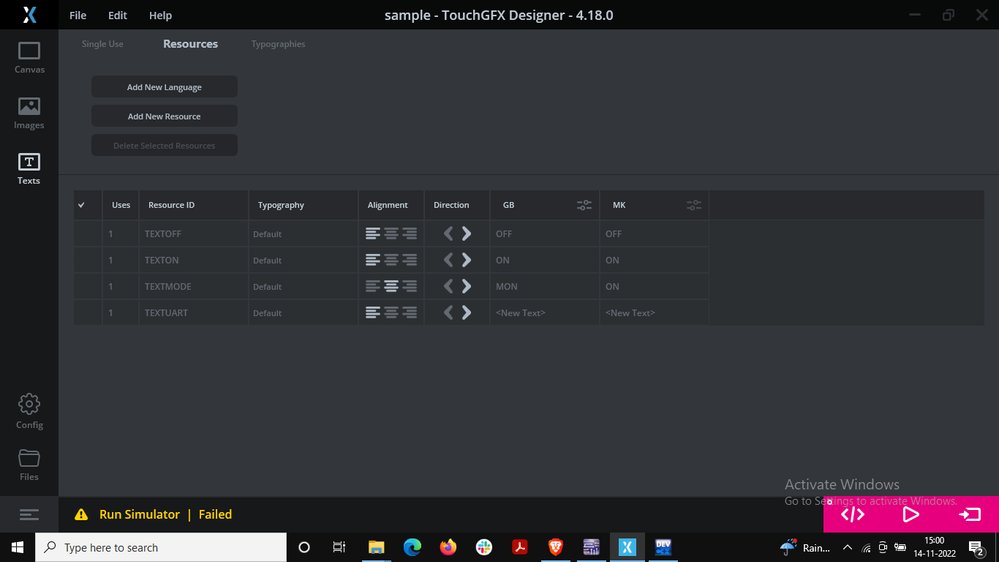The height and width of the screenshot is (562, 999).
Task: Open Task View on taskbar
Action: 339,547
